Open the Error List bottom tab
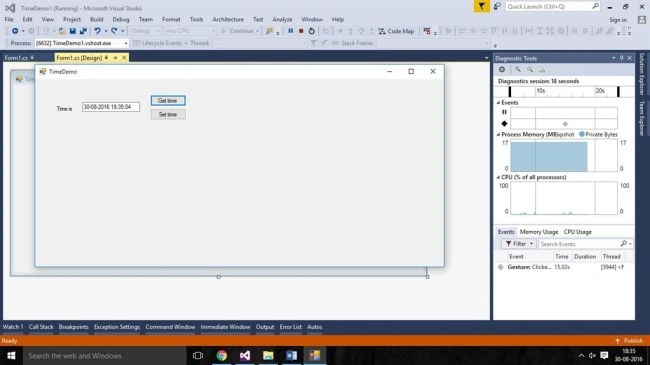The height and width of the screenshot is (365, 650). pos(291,327)
